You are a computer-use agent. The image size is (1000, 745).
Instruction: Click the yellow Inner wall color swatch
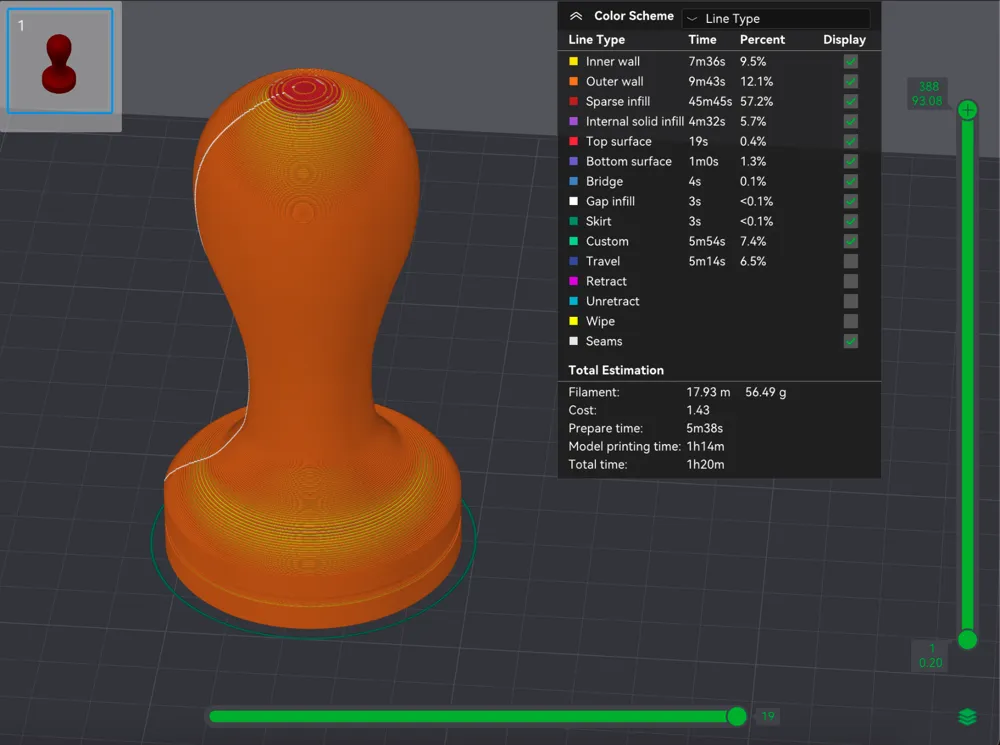(573, 62)
